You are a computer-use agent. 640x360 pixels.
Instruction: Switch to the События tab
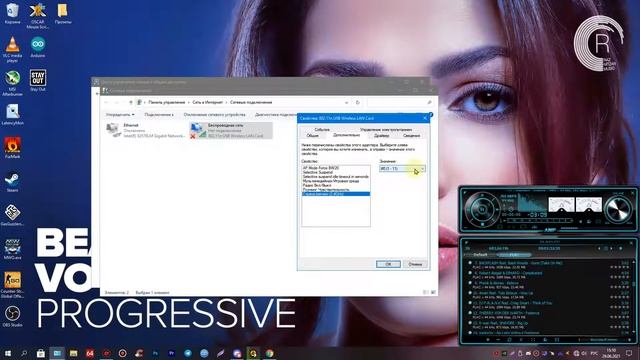tap(322, 129)
